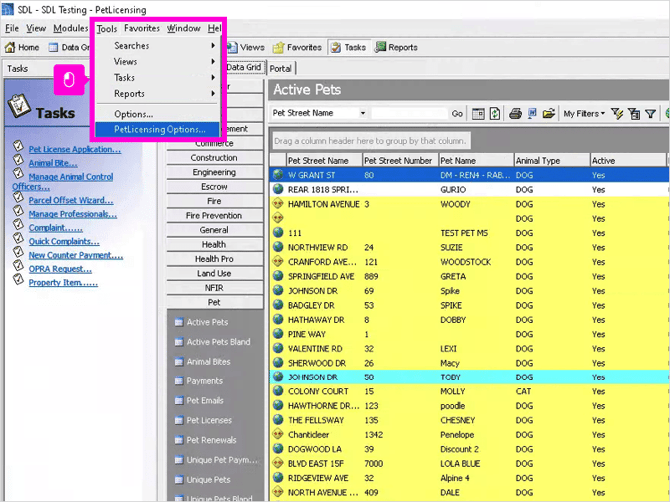The width and height of the screenshot is (670, 502).
Task: Open the Window menu
Action: click(183, 28)
